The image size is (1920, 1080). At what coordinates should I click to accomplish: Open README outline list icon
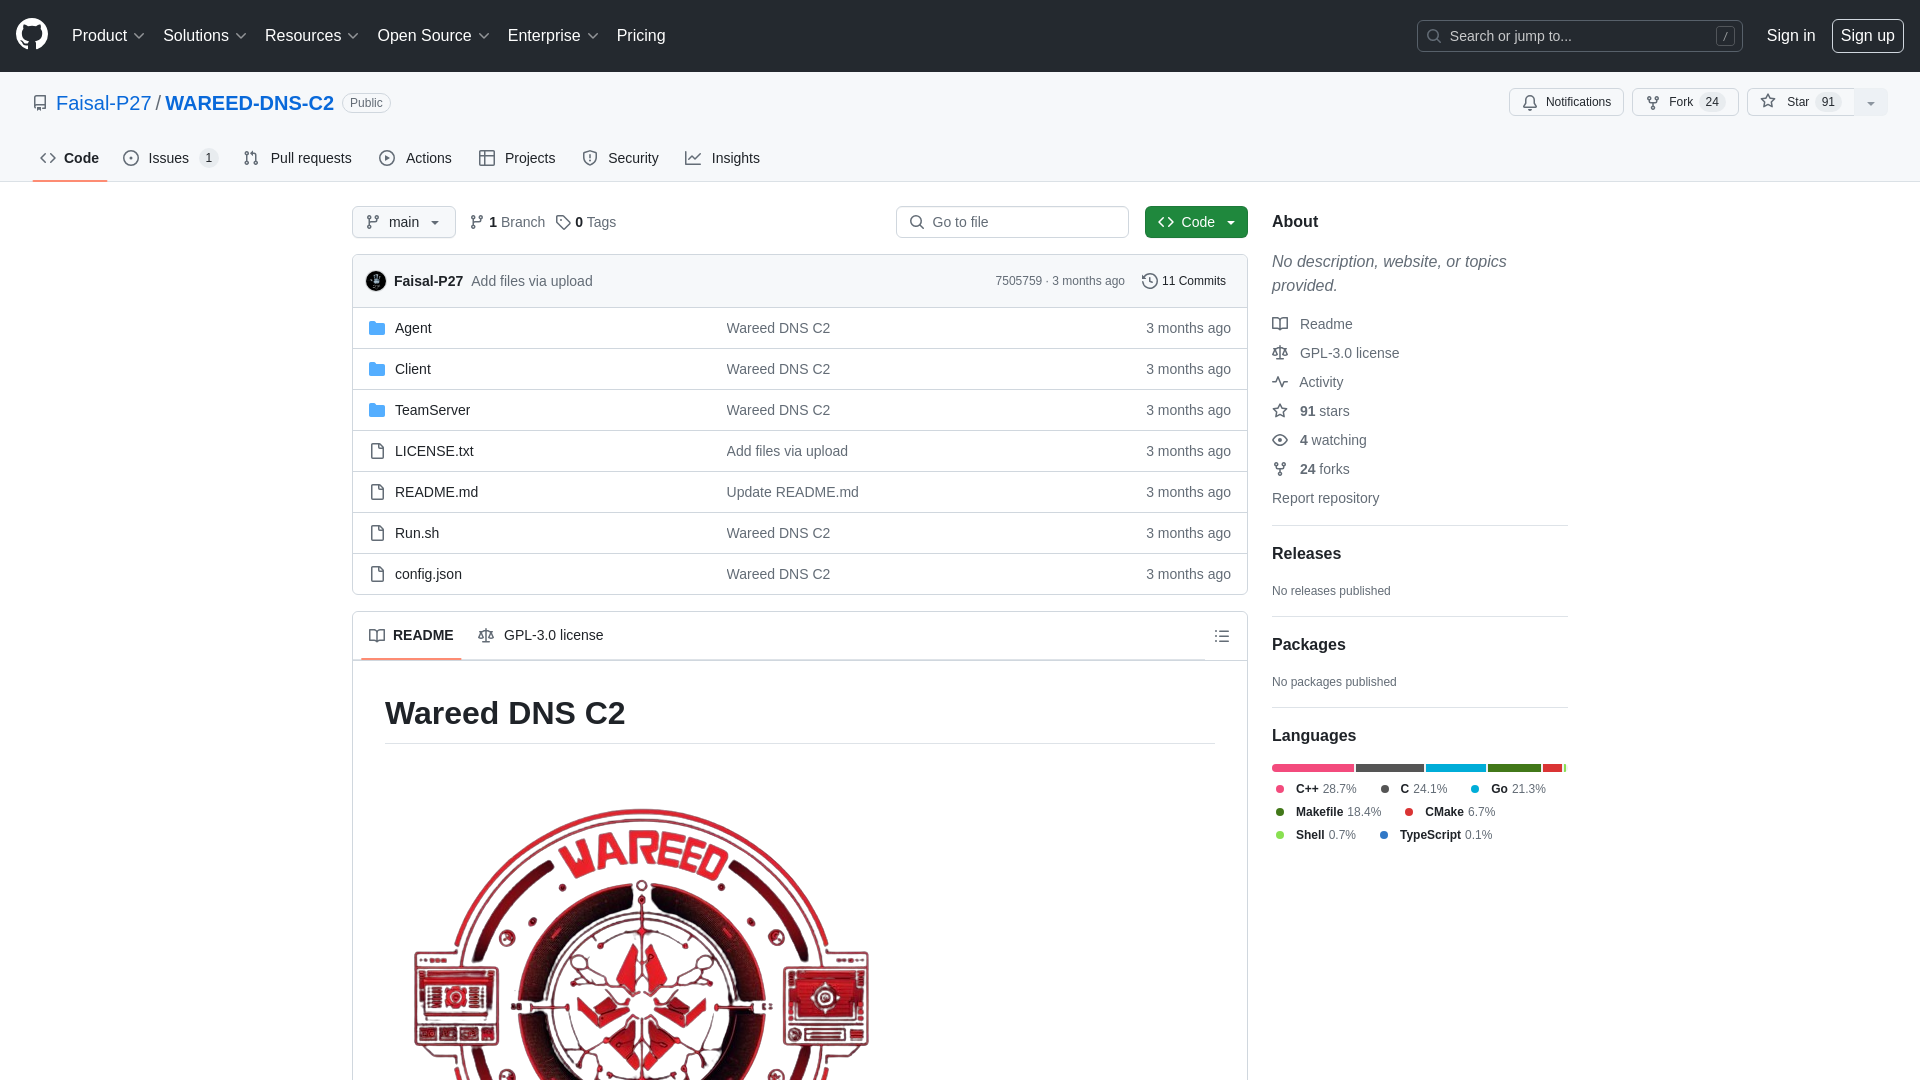(1222, 636)
